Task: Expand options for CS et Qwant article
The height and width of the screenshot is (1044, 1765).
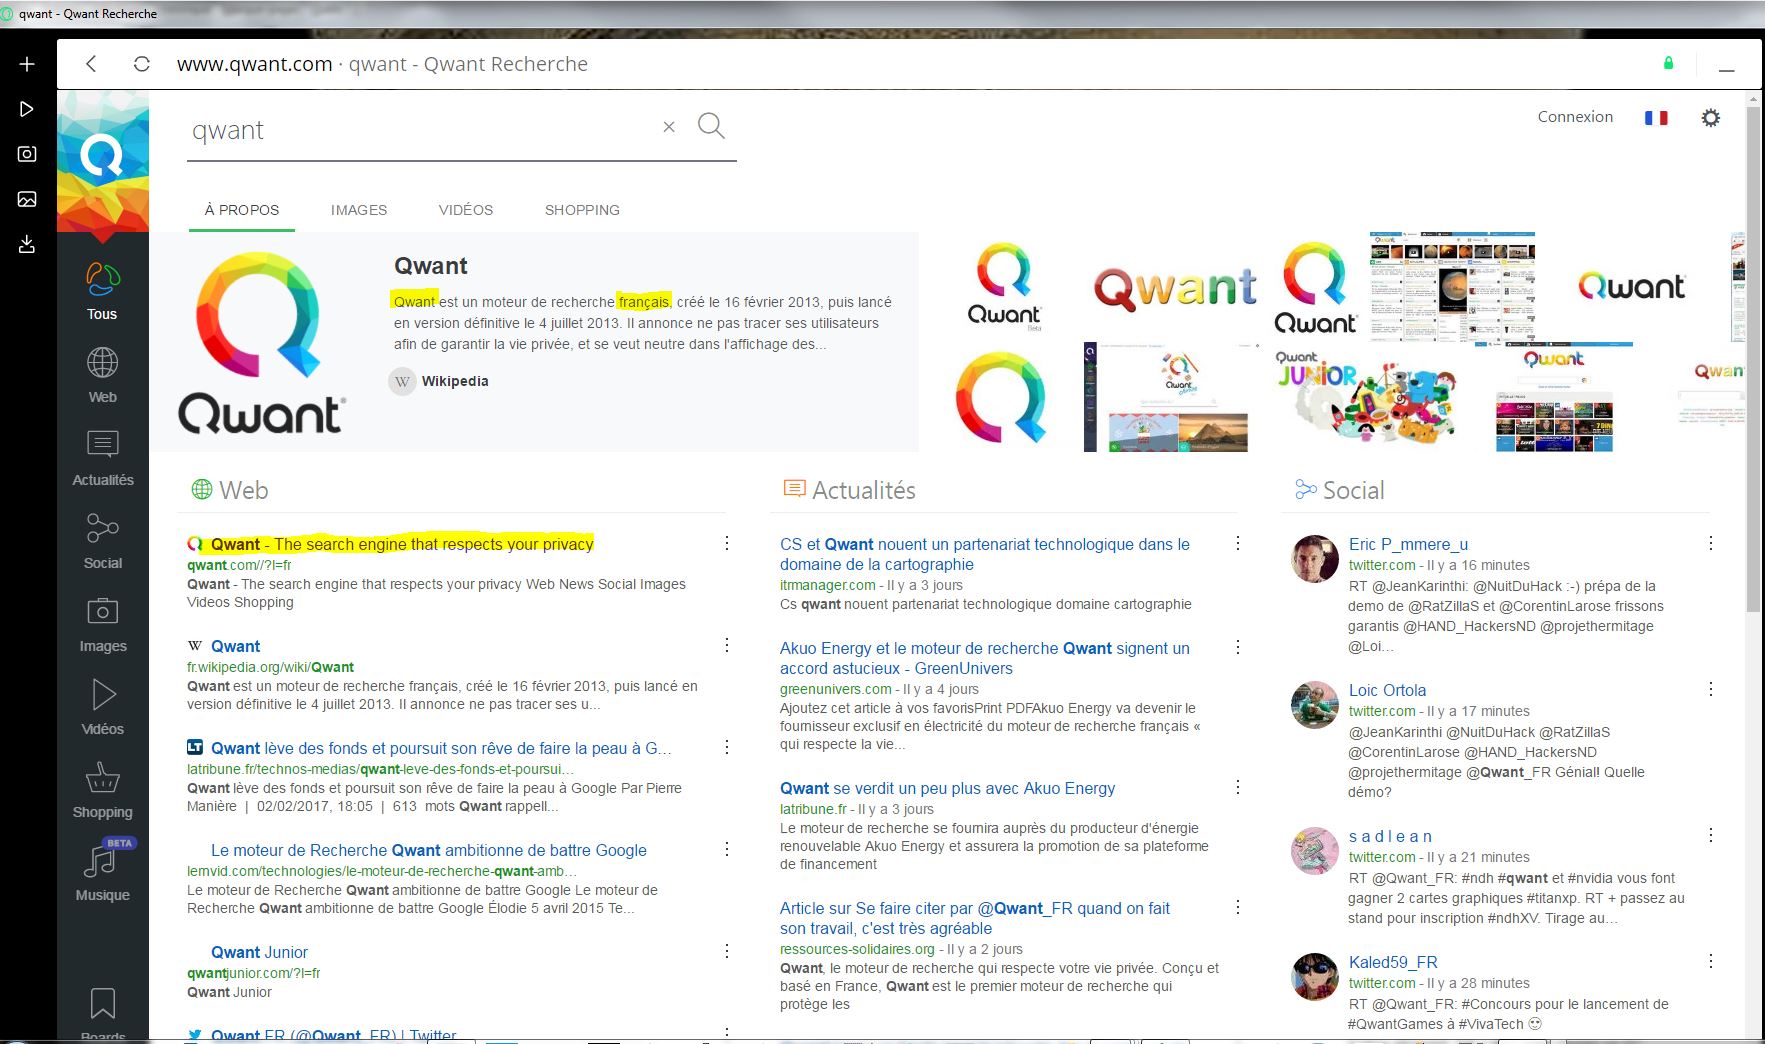Action: pyautogui.click(x=1237, y=544)
